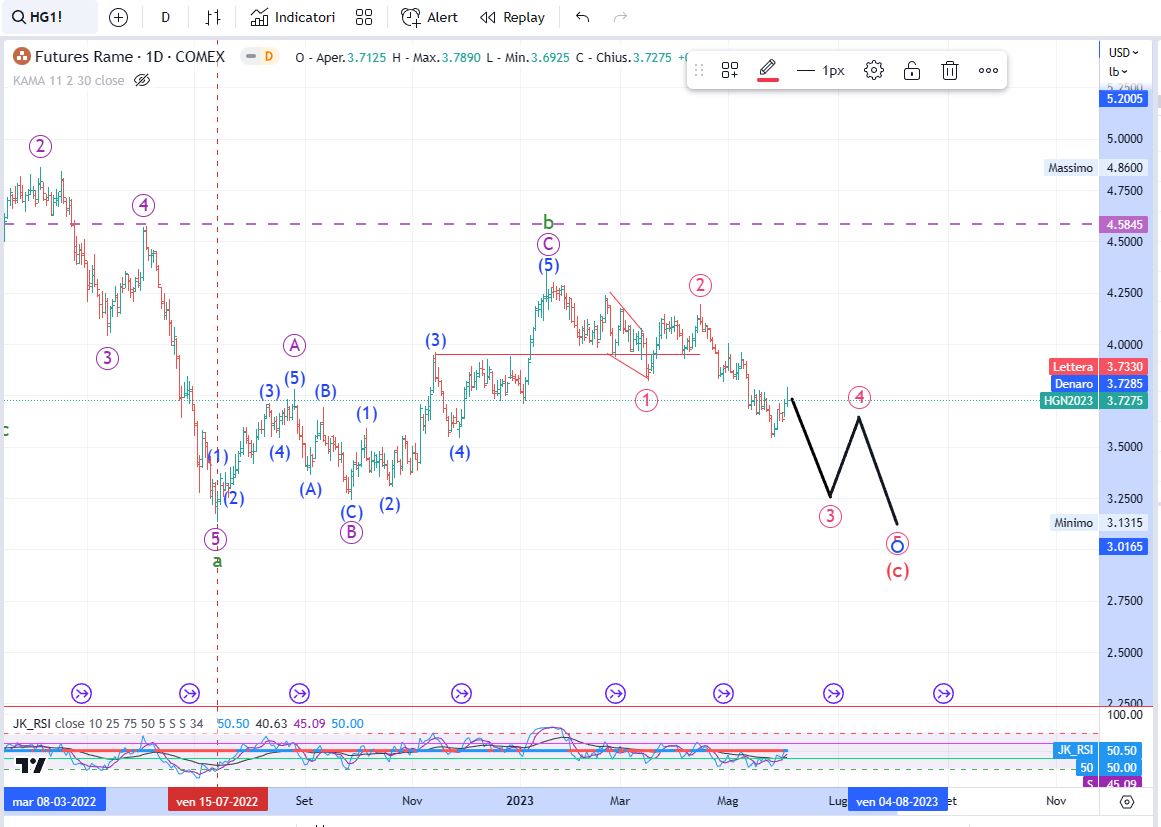The width and height of the screenshot is (1161, 827).
Task: Open the lb unit dropdown
Action: (1118, 72)
